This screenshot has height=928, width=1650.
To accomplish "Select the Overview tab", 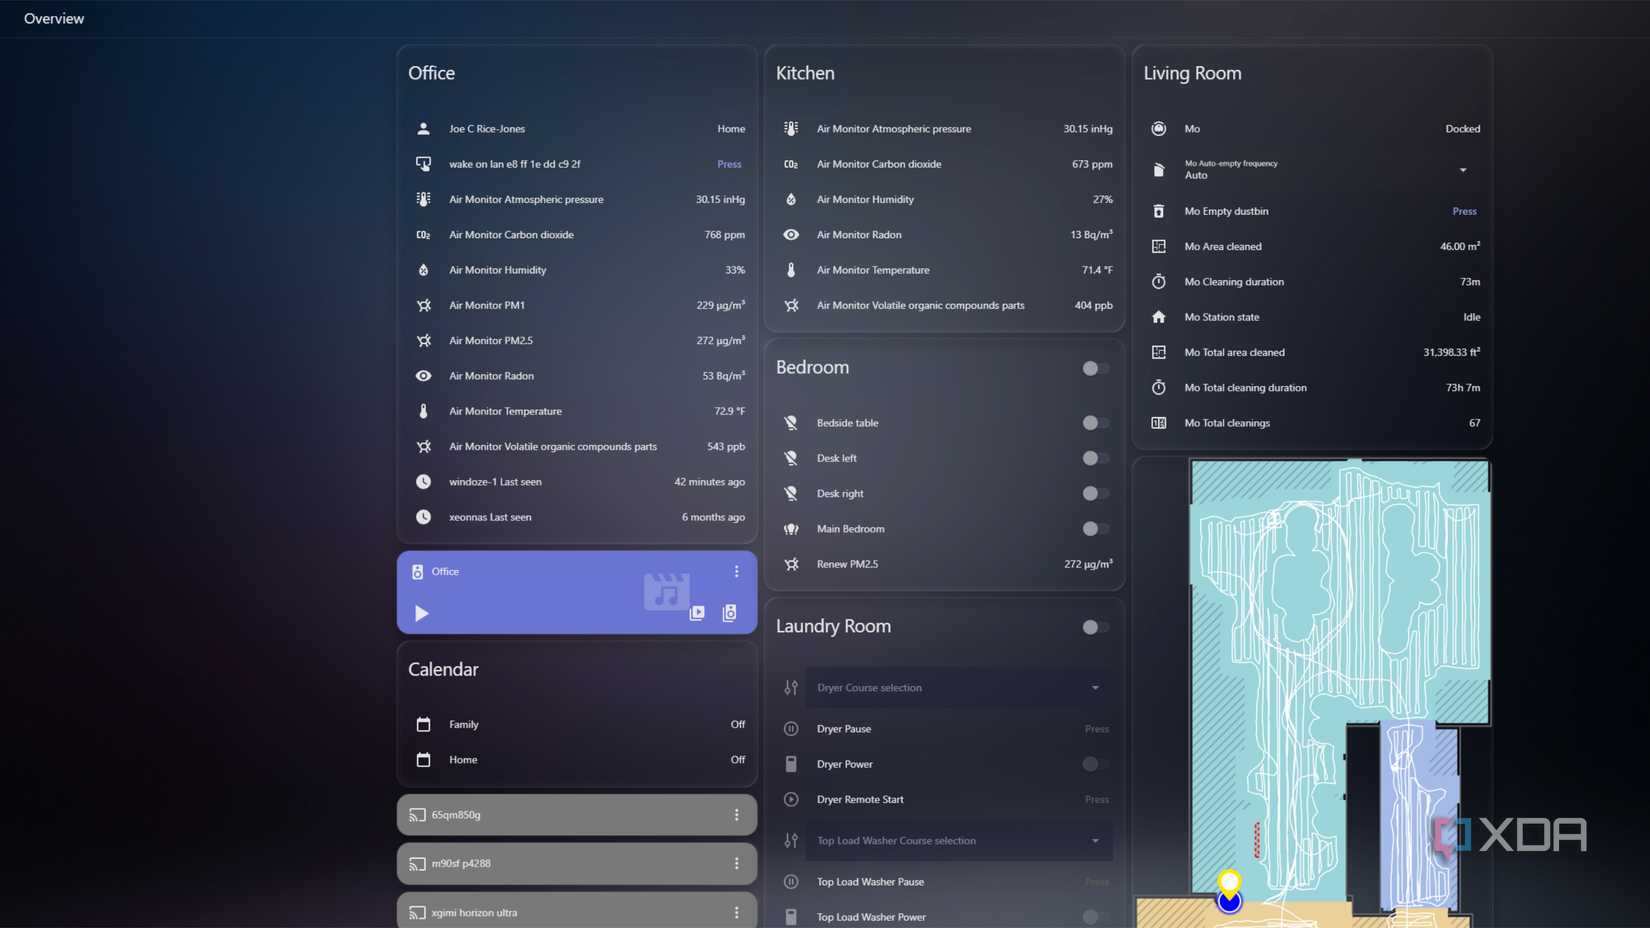I will 53,18.
